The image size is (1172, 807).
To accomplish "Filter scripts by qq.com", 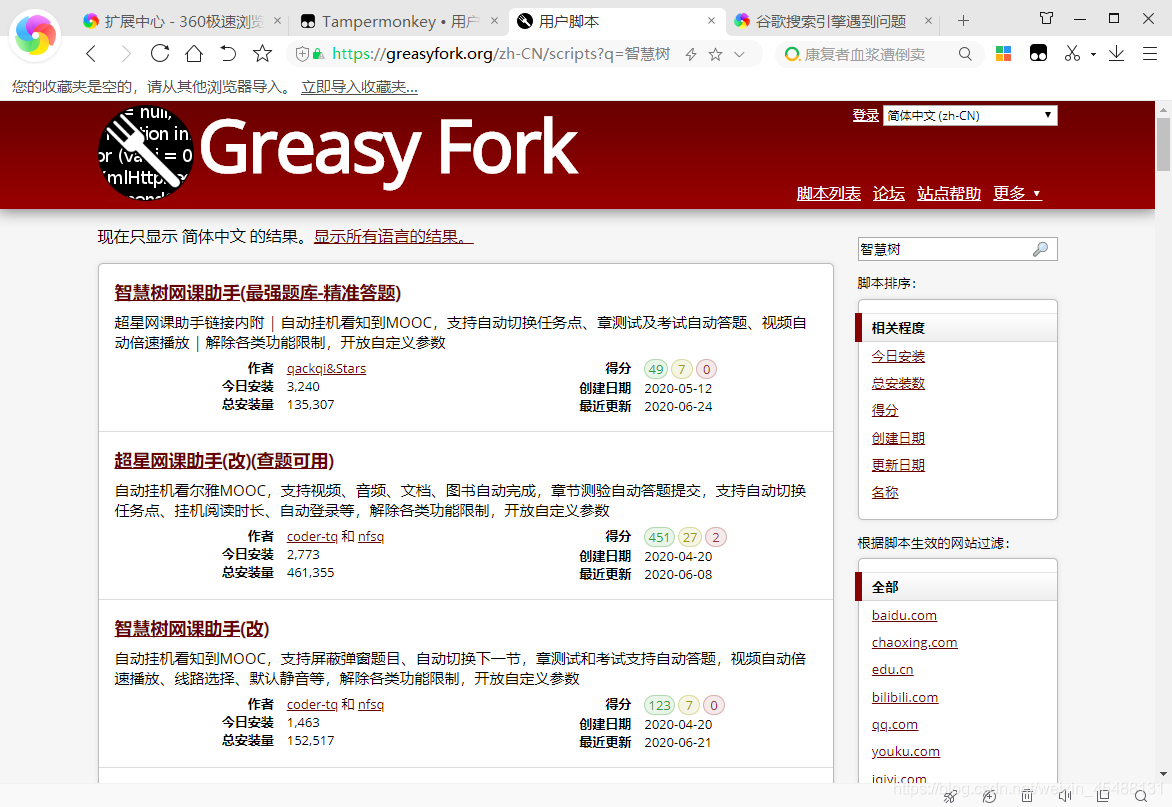I will (895, 725).
